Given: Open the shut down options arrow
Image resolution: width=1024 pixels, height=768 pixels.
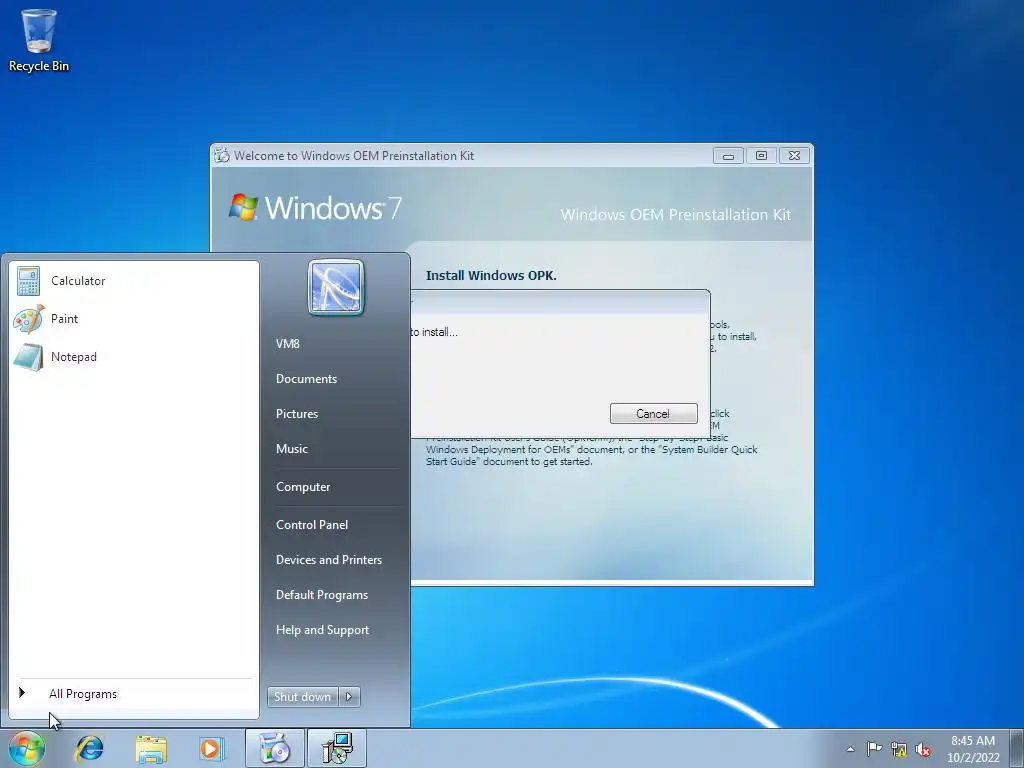Looking at the screenshot, I should coord(349,697).
